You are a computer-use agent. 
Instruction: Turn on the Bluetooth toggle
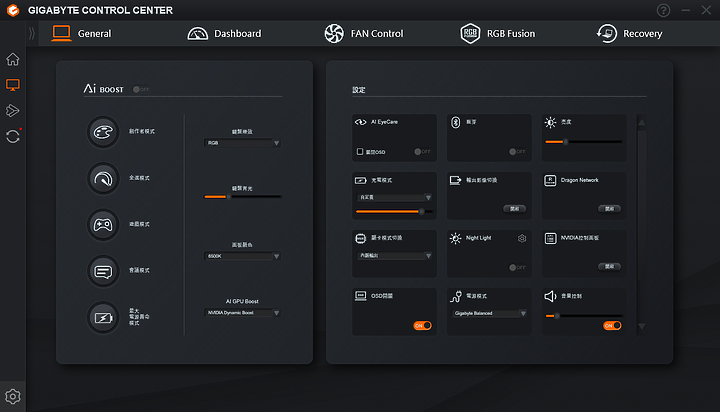pos(517,152)
